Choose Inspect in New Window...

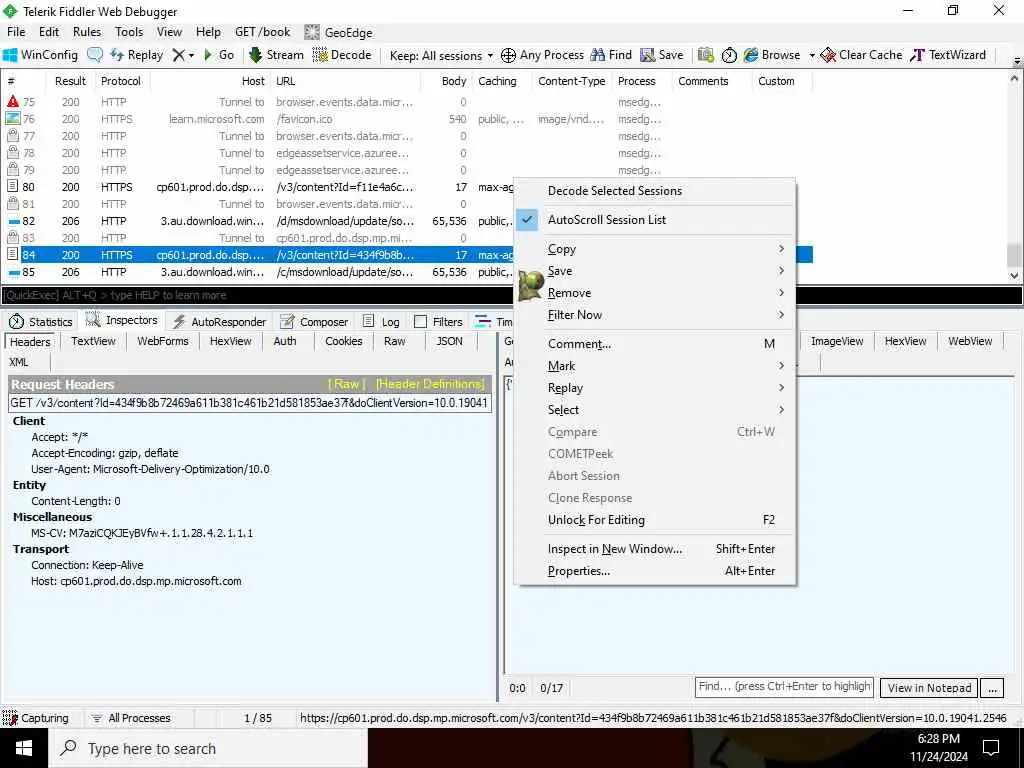[656, 549]
